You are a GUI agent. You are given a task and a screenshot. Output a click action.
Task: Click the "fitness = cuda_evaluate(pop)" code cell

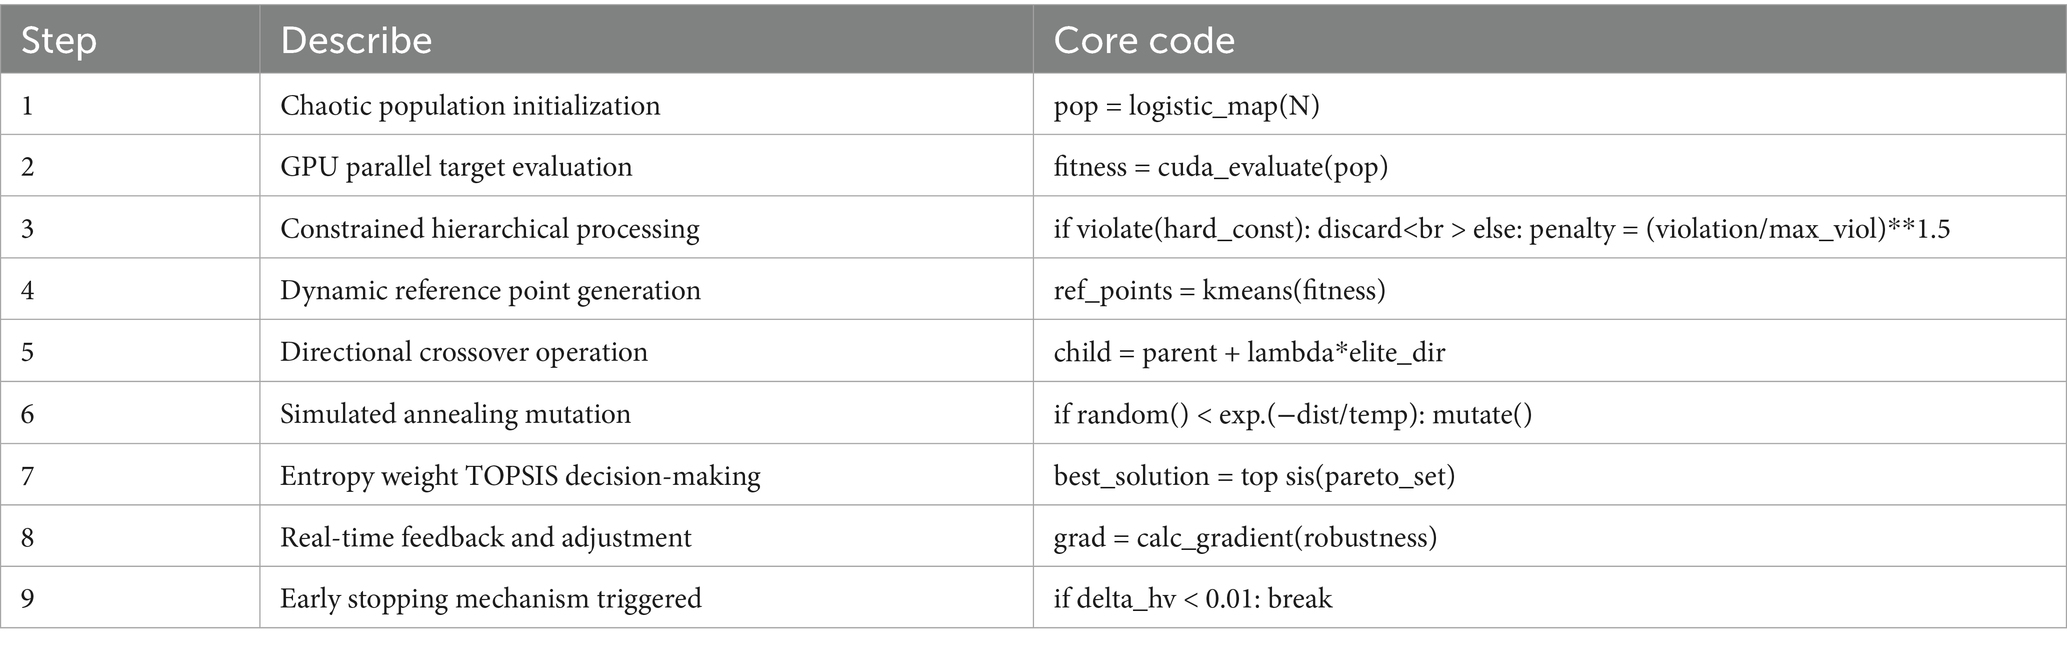click(1221, 167)
